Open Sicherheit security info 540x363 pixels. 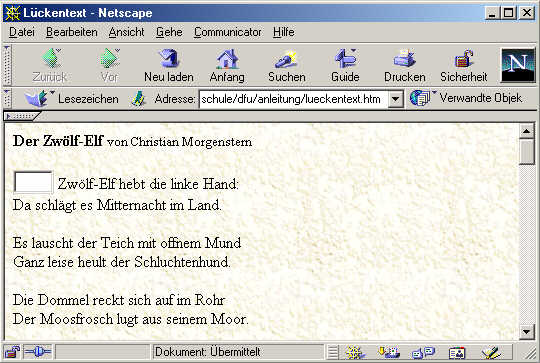(x=464, y=65)
